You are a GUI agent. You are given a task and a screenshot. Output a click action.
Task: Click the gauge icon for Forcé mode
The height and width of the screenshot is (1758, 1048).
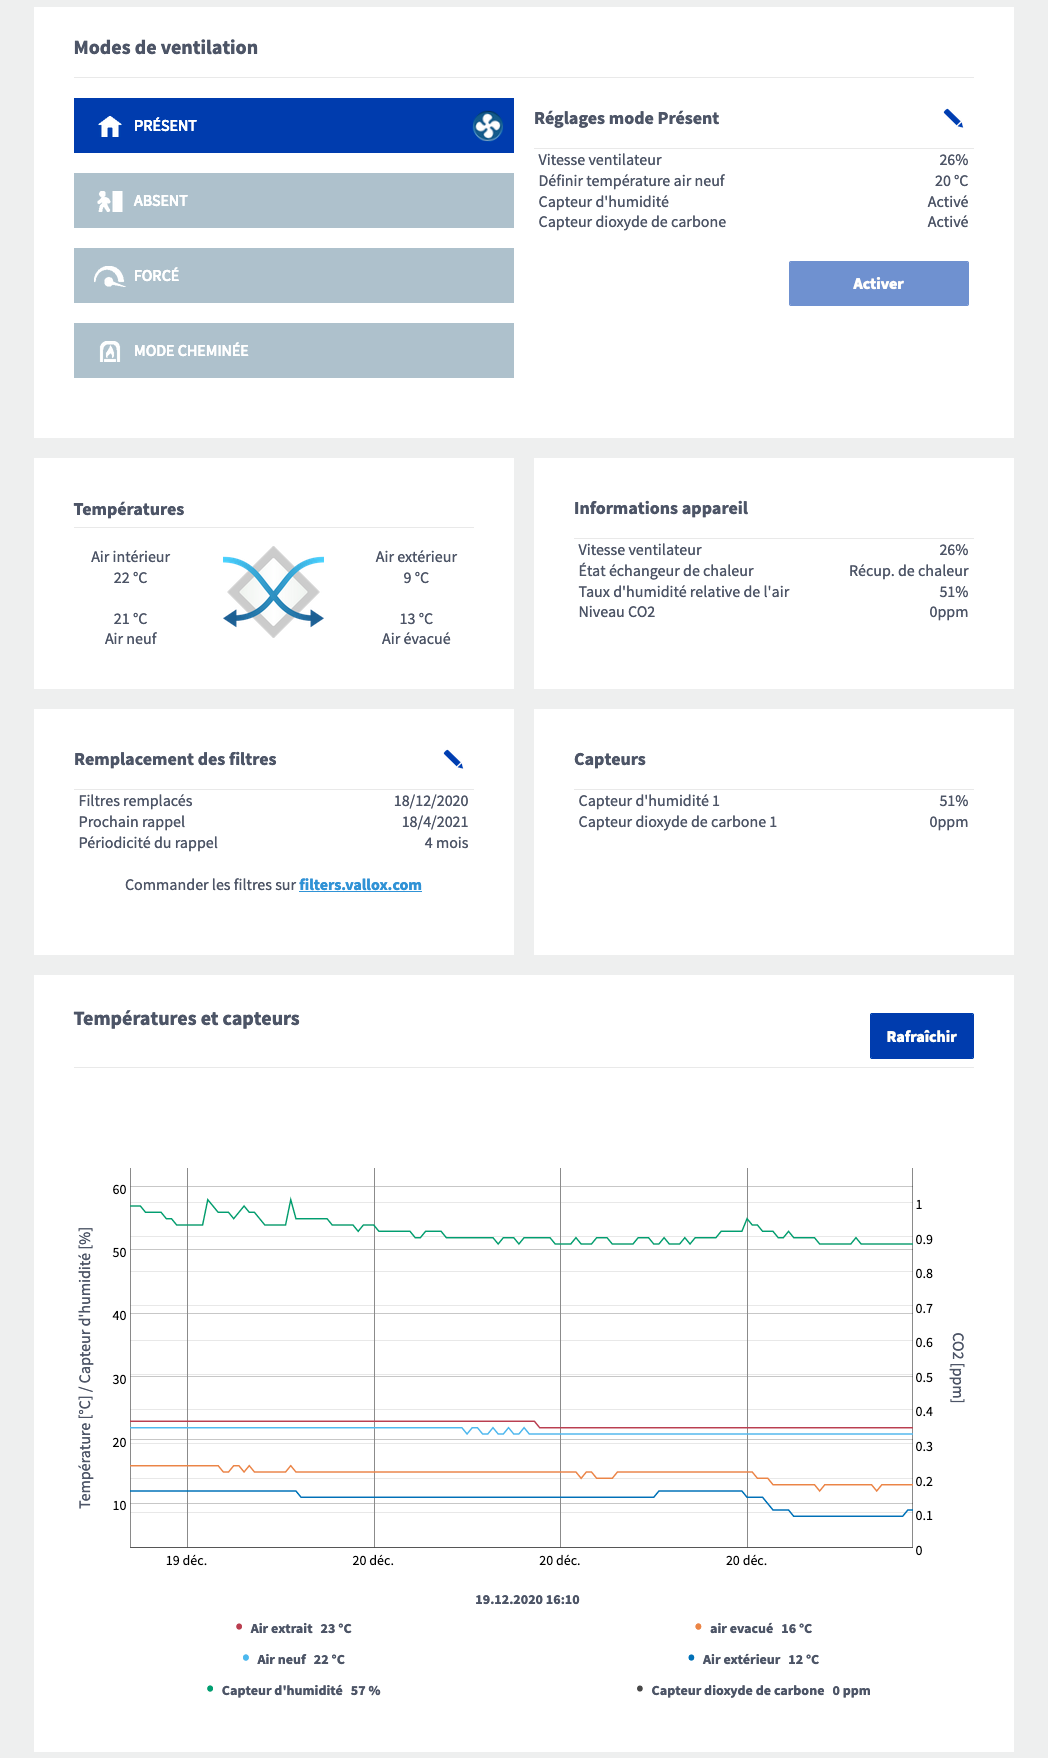[109, 277]
